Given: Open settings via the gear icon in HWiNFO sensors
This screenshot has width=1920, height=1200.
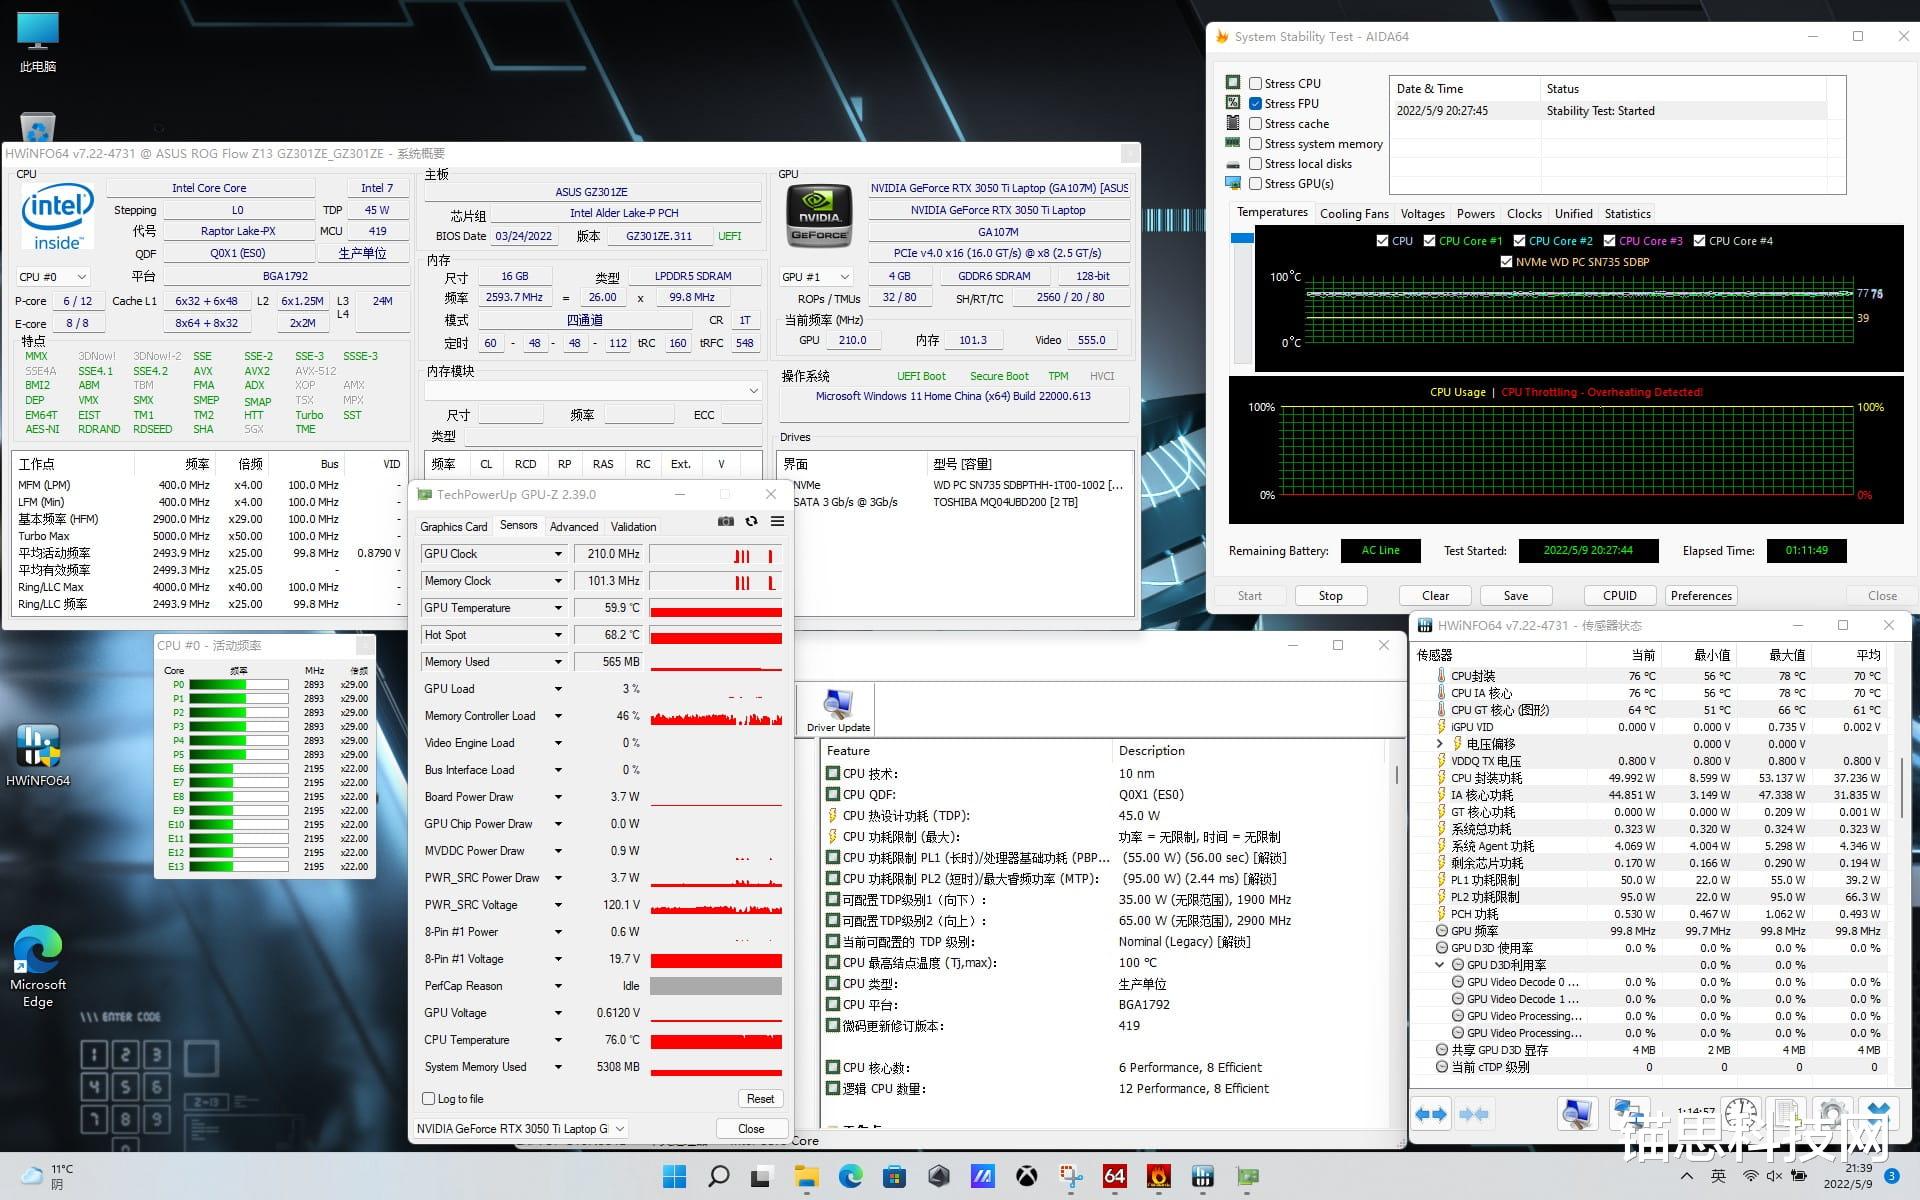Looking at the screenshot, I should pyautogui.click(x=1833, y=1114).
